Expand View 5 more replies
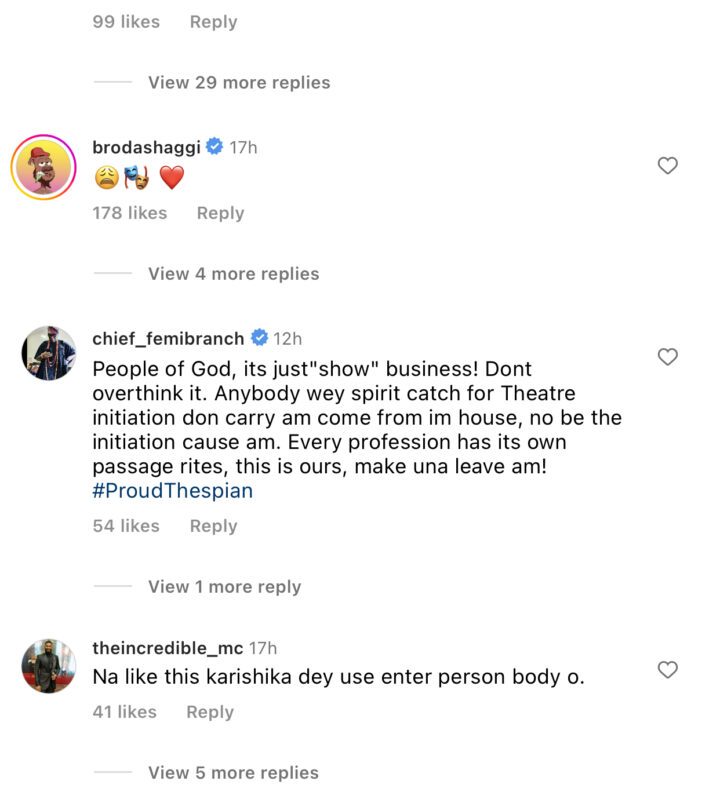The height and width of the screenshot is (800, 720). (x=233, y=772)
